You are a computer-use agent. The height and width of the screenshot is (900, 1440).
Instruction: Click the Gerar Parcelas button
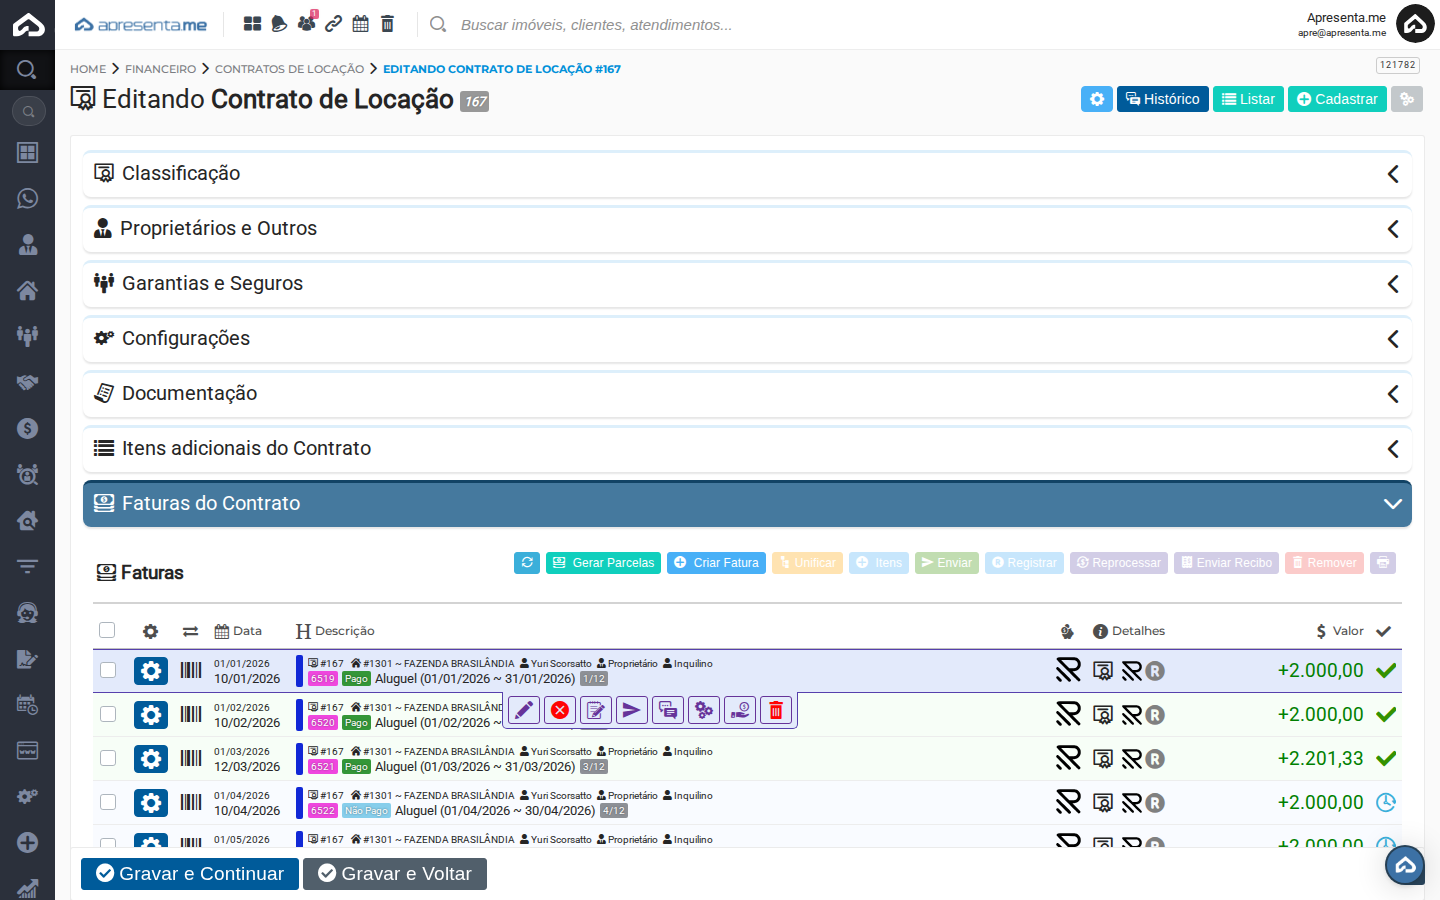click(x=603, y=563)
